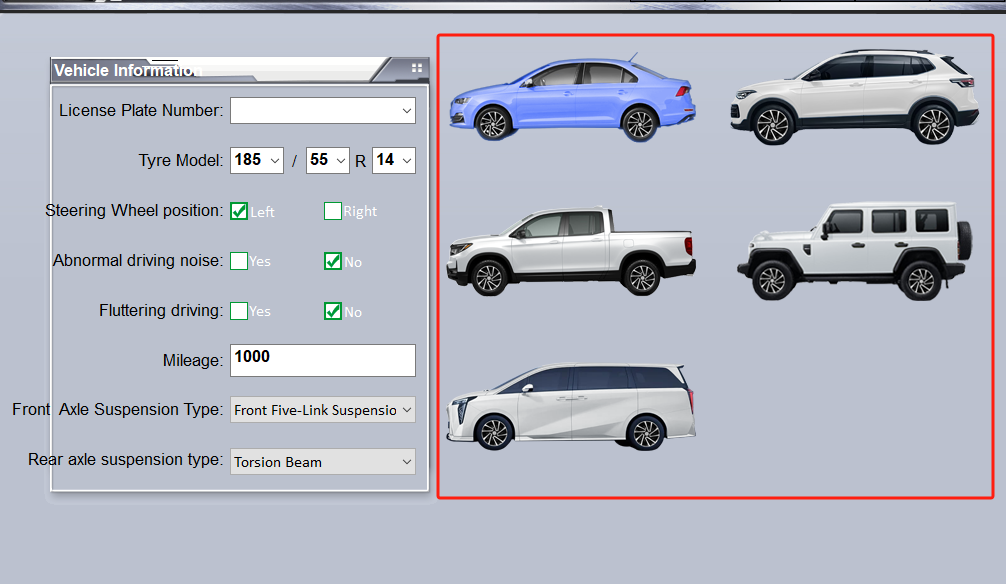1006x584 pixels.
Task: Uncheck the Left steering wheel checkbox
Action: pyautogui.click(x=239, y=211)
